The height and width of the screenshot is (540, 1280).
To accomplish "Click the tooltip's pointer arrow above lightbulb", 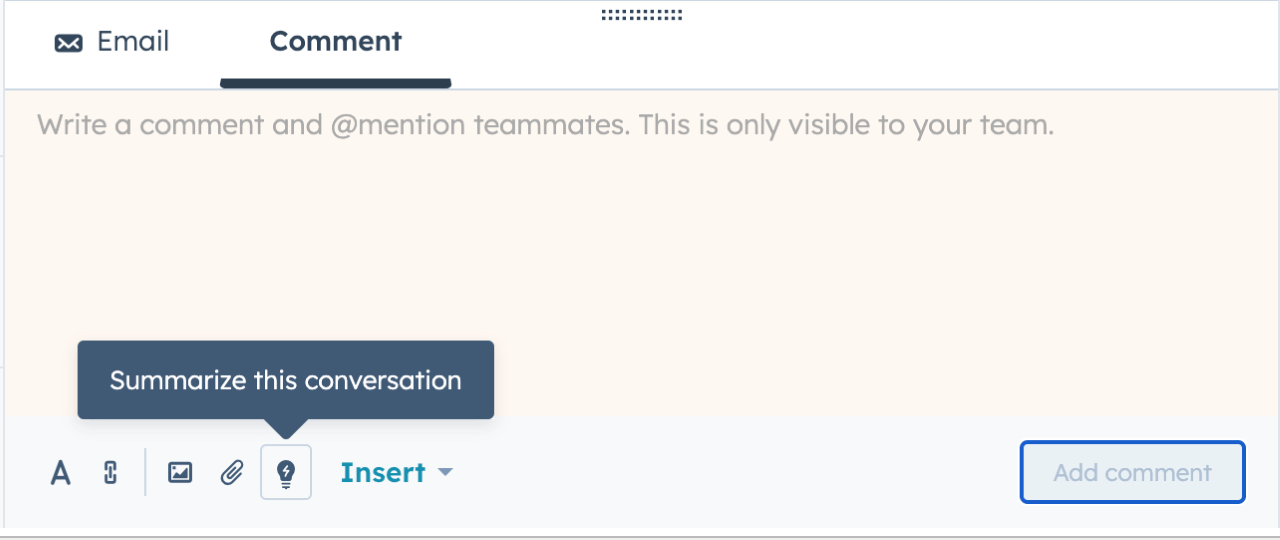I will click(x=286, y=428).
